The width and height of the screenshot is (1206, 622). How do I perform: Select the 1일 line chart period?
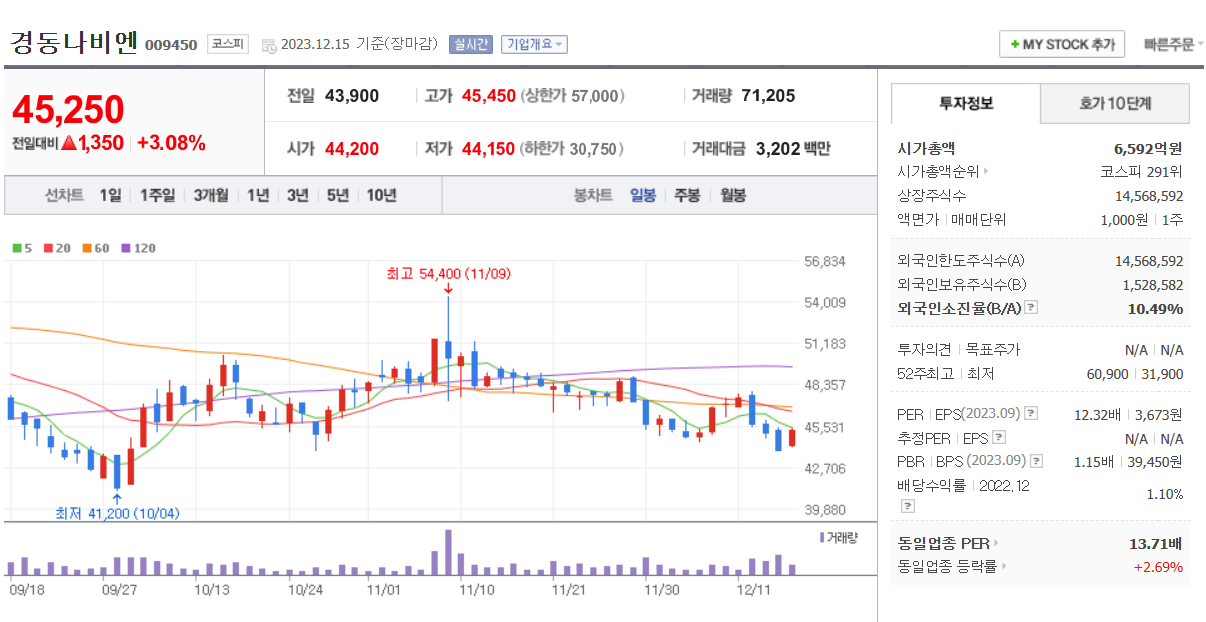110,195
